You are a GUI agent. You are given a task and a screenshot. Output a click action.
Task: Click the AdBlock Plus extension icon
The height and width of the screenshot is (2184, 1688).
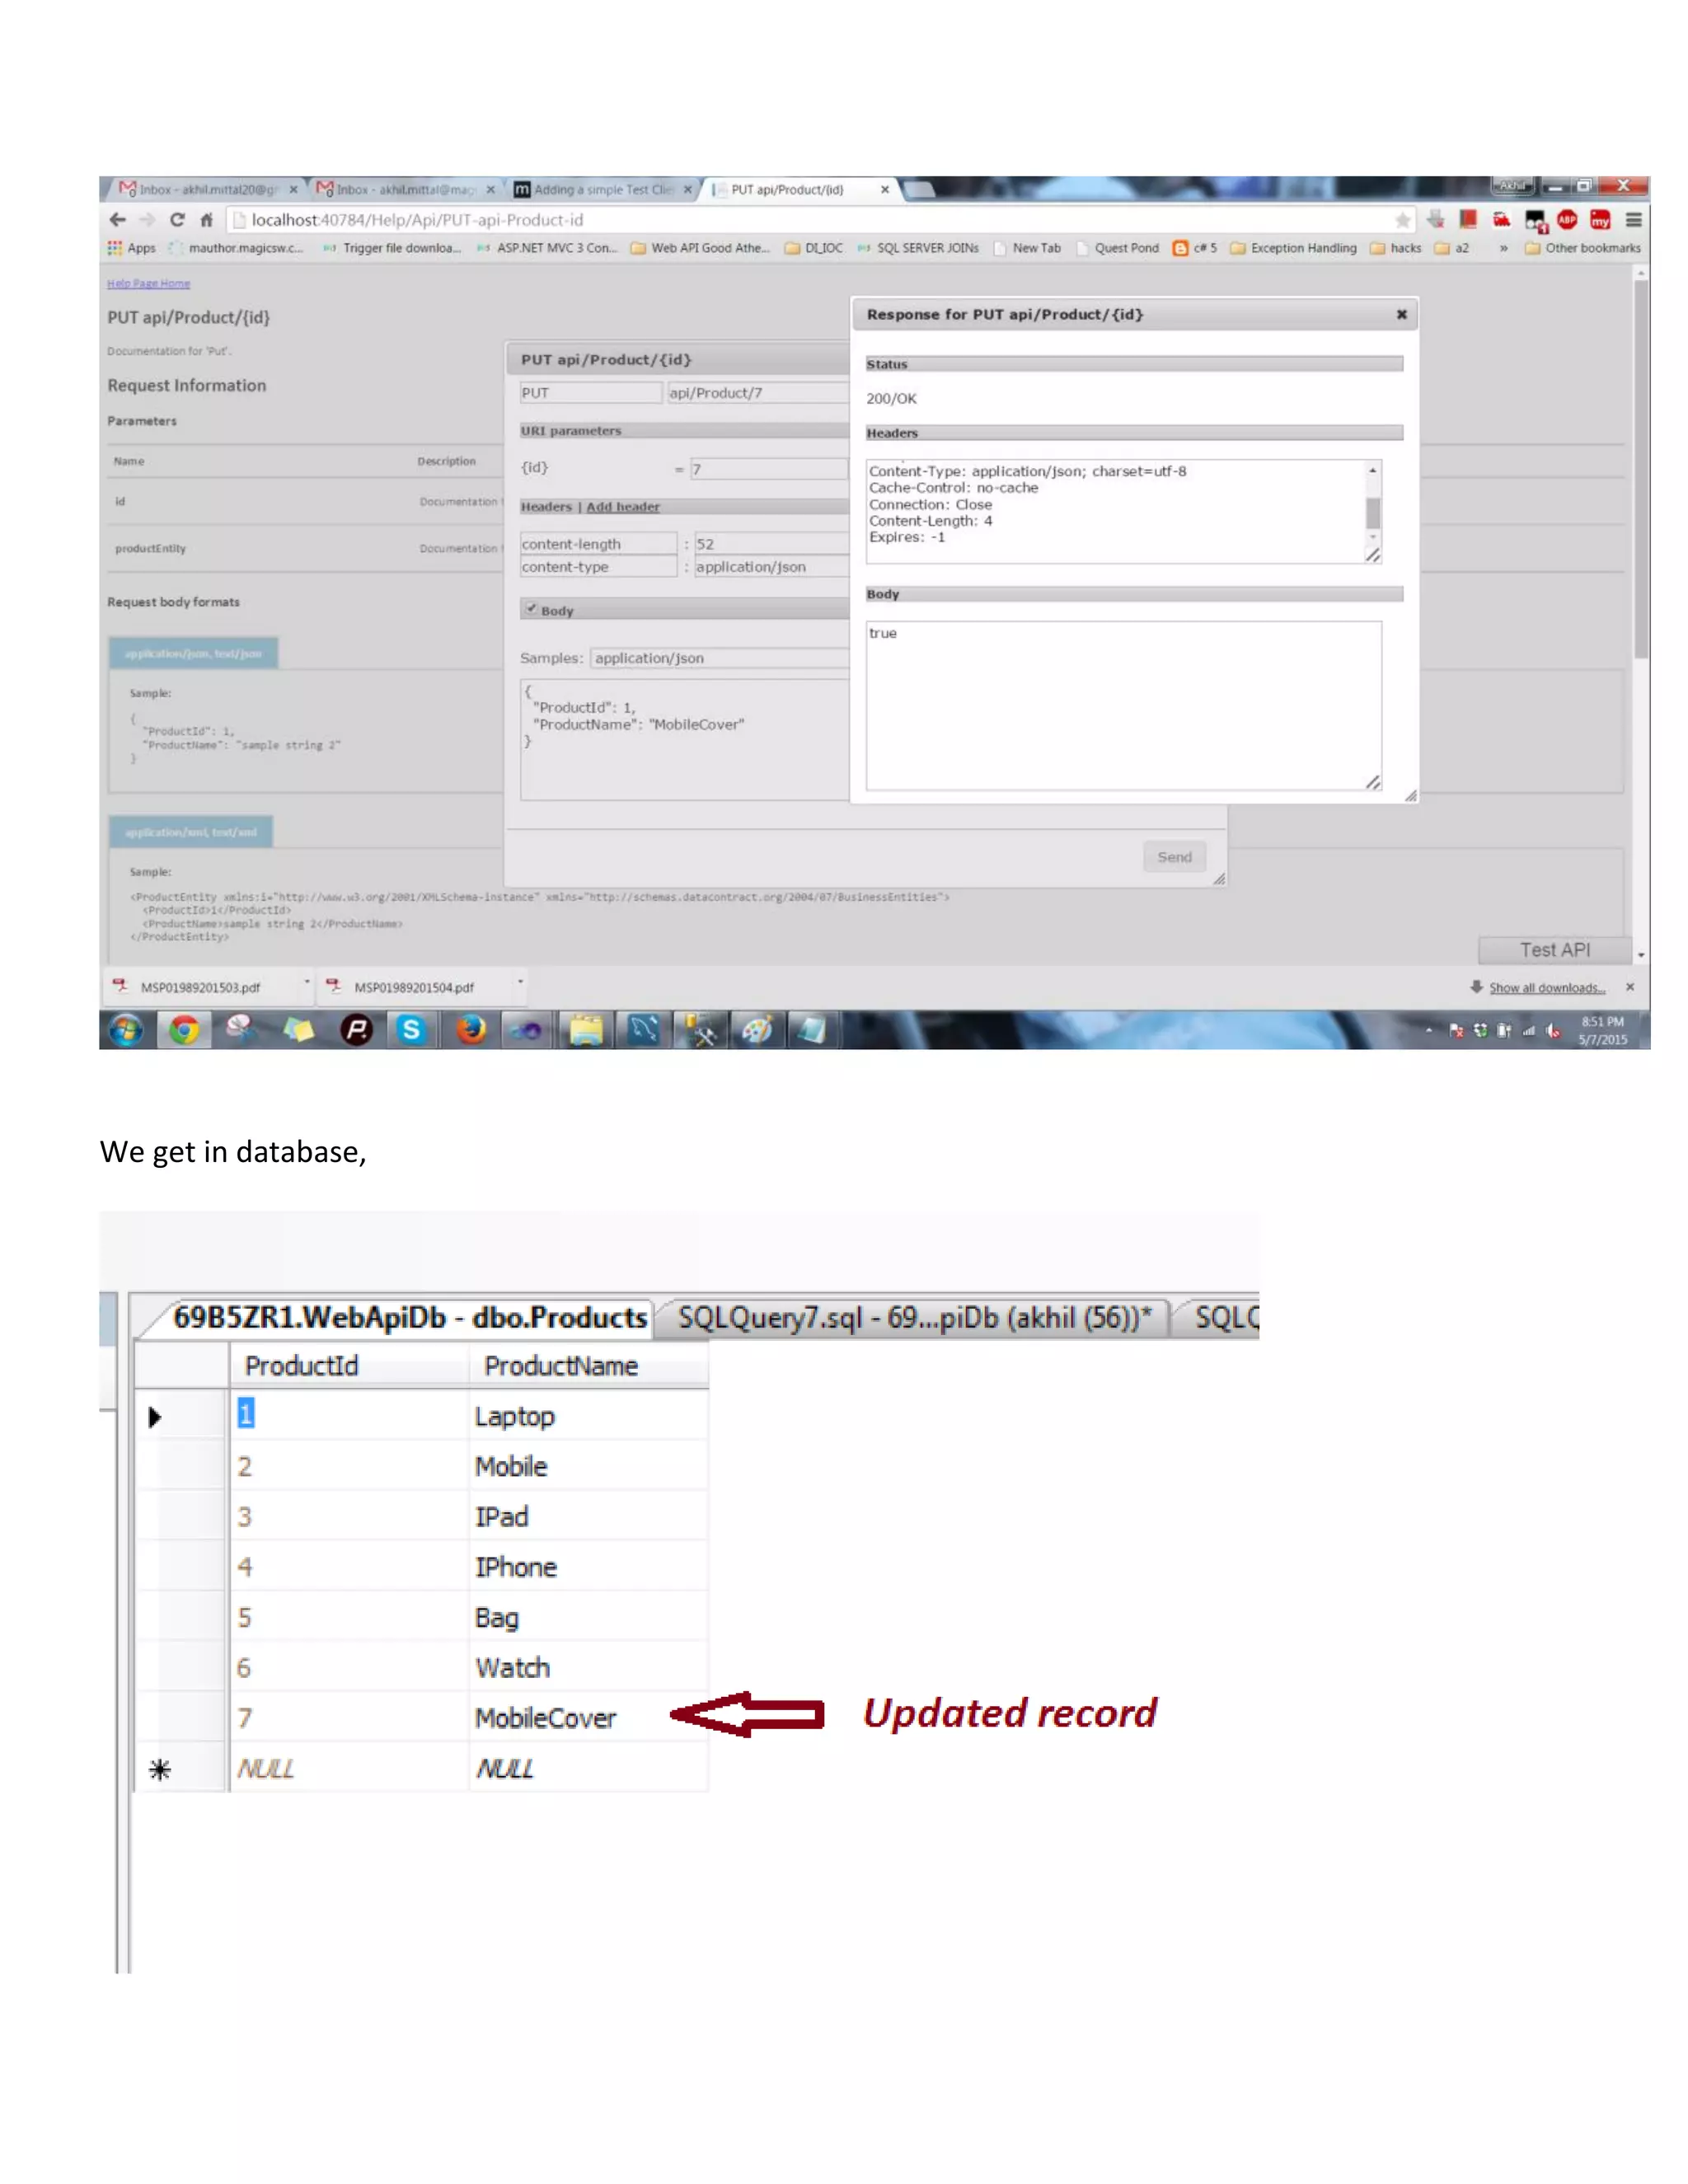click(x=1567, y=220)
